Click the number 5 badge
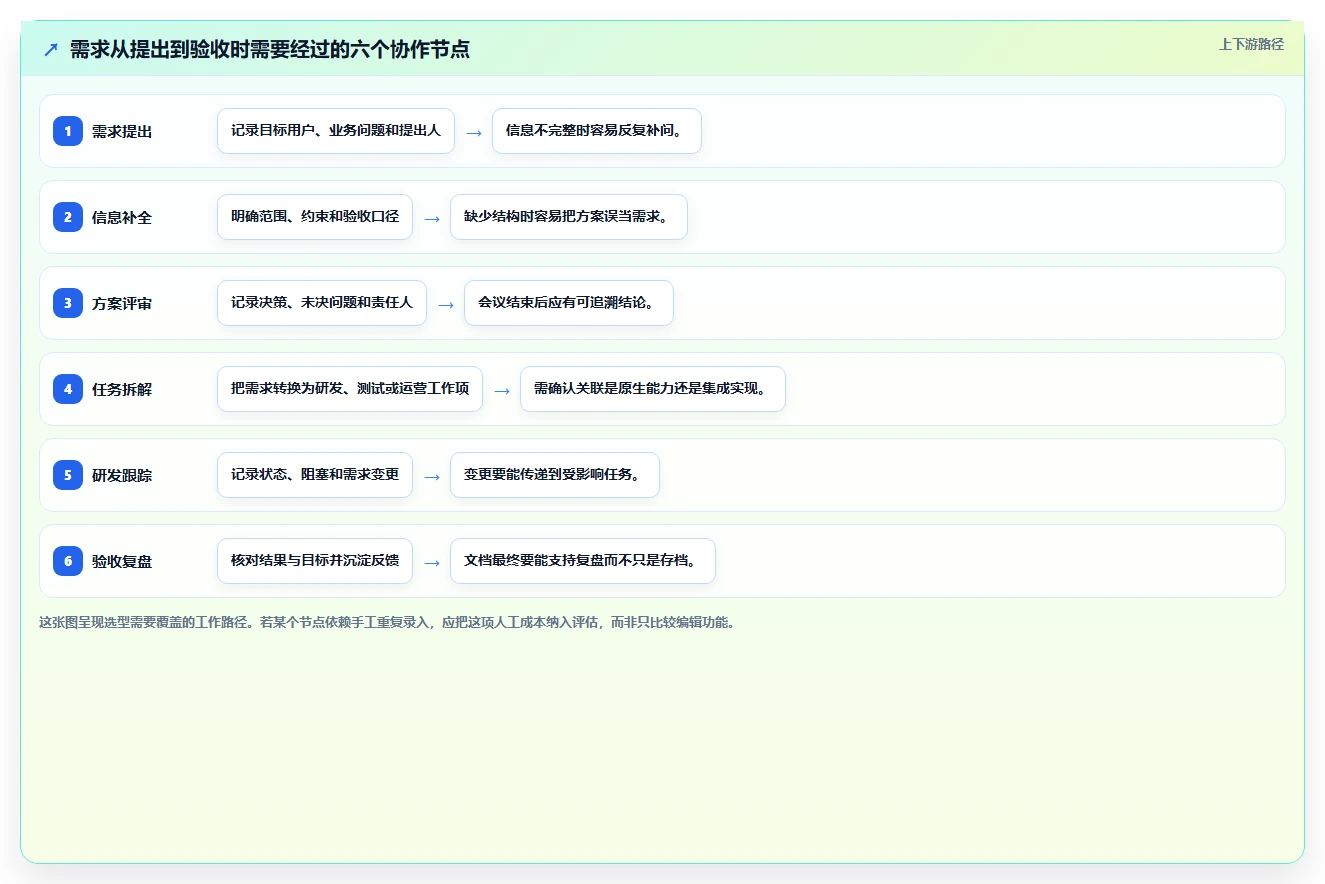Image resolution: width=1325 pixels, height=884 pixels. click(68, 475)
